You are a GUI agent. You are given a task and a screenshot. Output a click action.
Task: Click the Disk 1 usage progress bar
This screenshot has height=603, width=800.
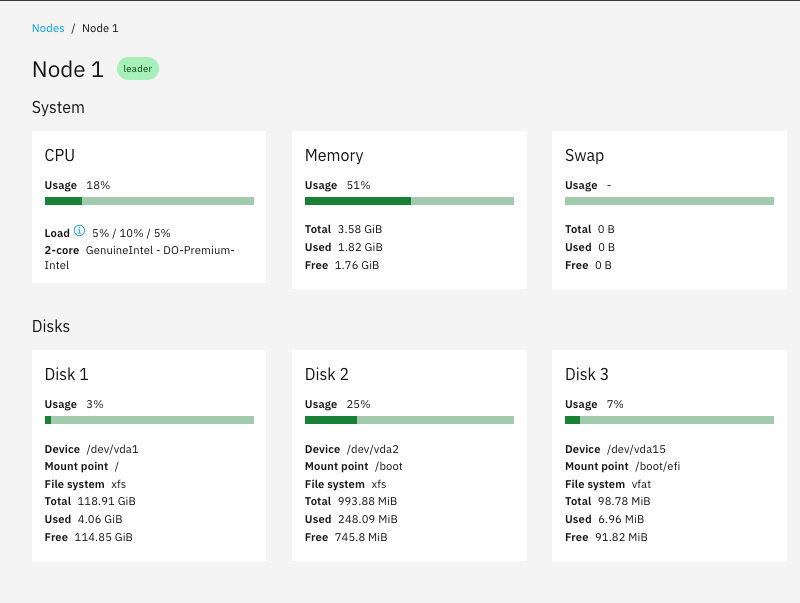coord(149,420)
